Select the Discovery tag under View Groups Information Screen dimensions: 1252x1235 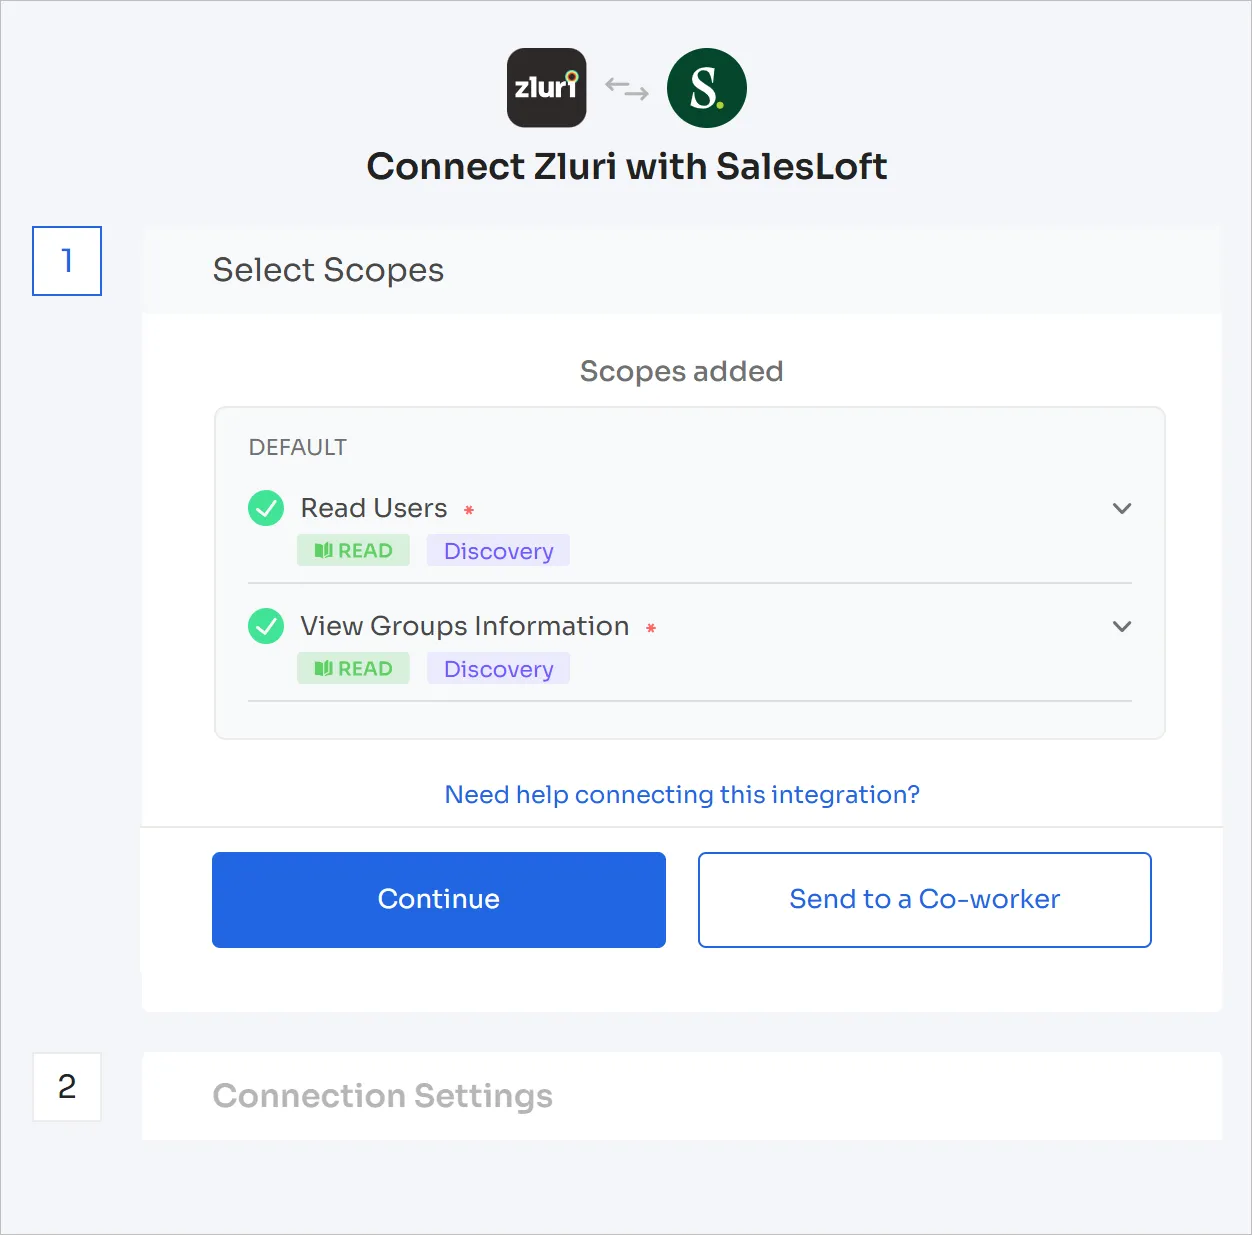point(498,669)
